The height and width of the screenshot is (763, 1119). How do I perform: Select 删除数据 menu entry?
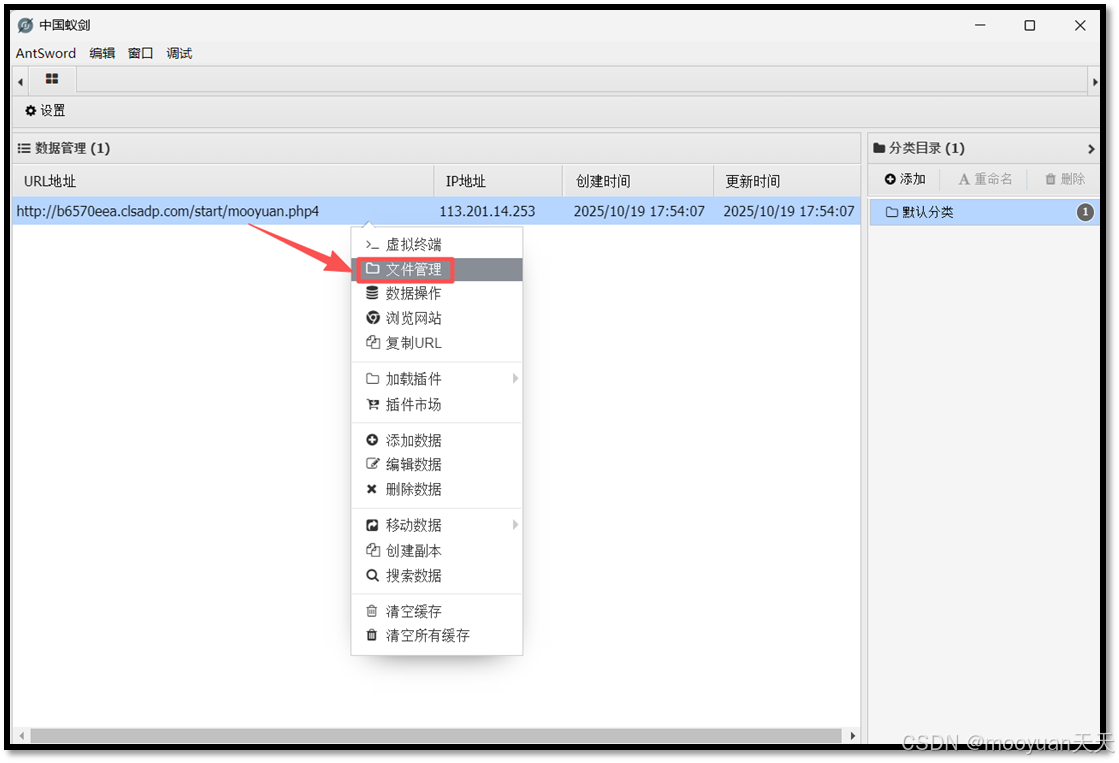pyautogui.click(x=437, y=490)
